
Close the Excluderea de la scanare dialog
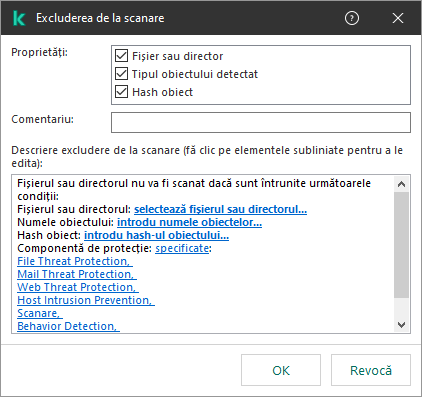click(x=398, y=18)
